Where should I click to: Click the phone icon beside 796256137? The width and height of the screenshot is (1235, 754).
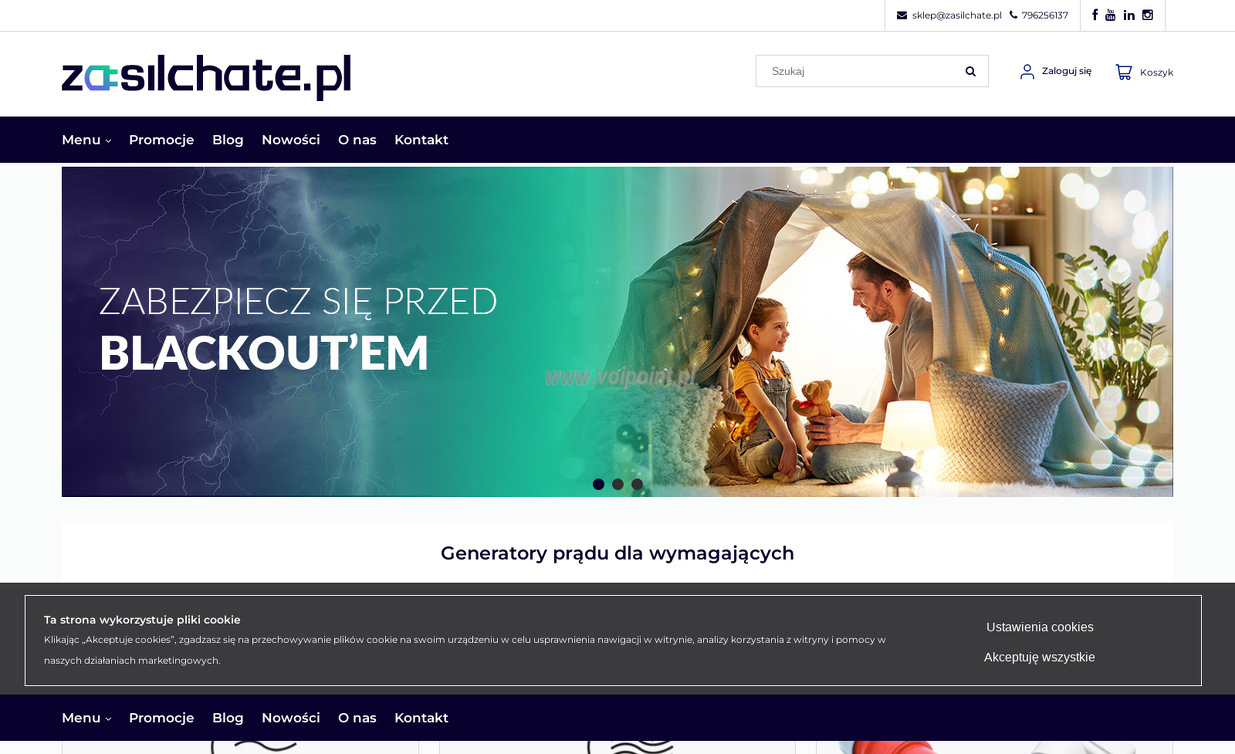1013,15
